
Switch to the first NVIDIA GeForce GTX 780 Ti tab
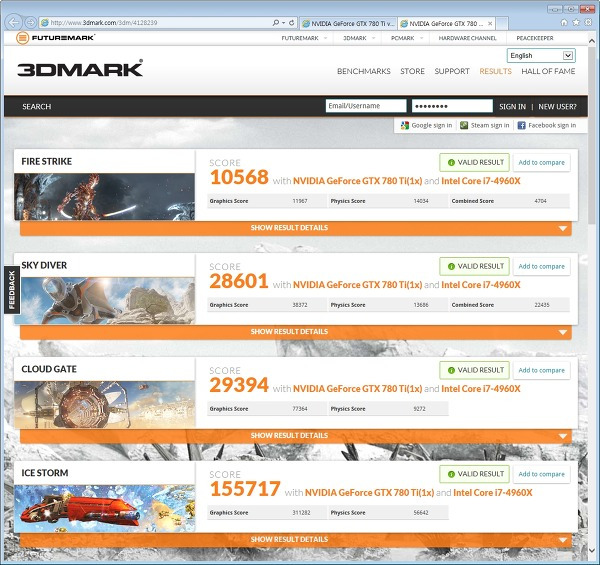coord(348,23)
